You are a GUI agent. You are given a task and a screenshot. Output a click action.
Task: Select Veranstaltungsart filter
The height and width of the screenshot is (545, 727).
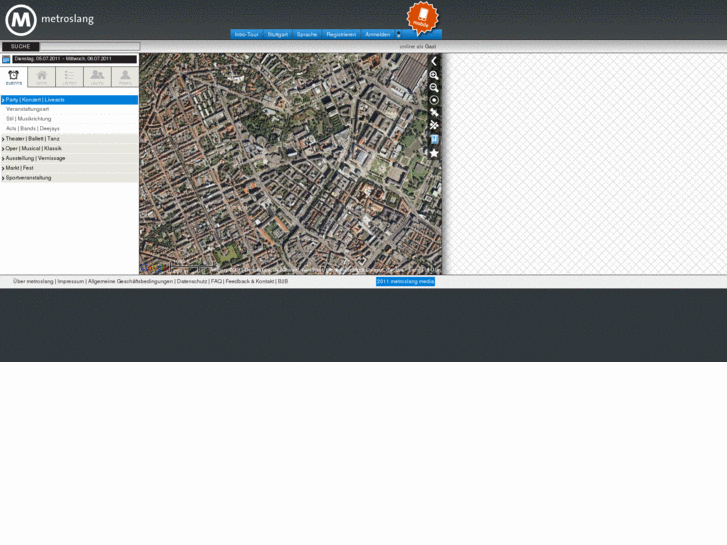coord(27,109)
